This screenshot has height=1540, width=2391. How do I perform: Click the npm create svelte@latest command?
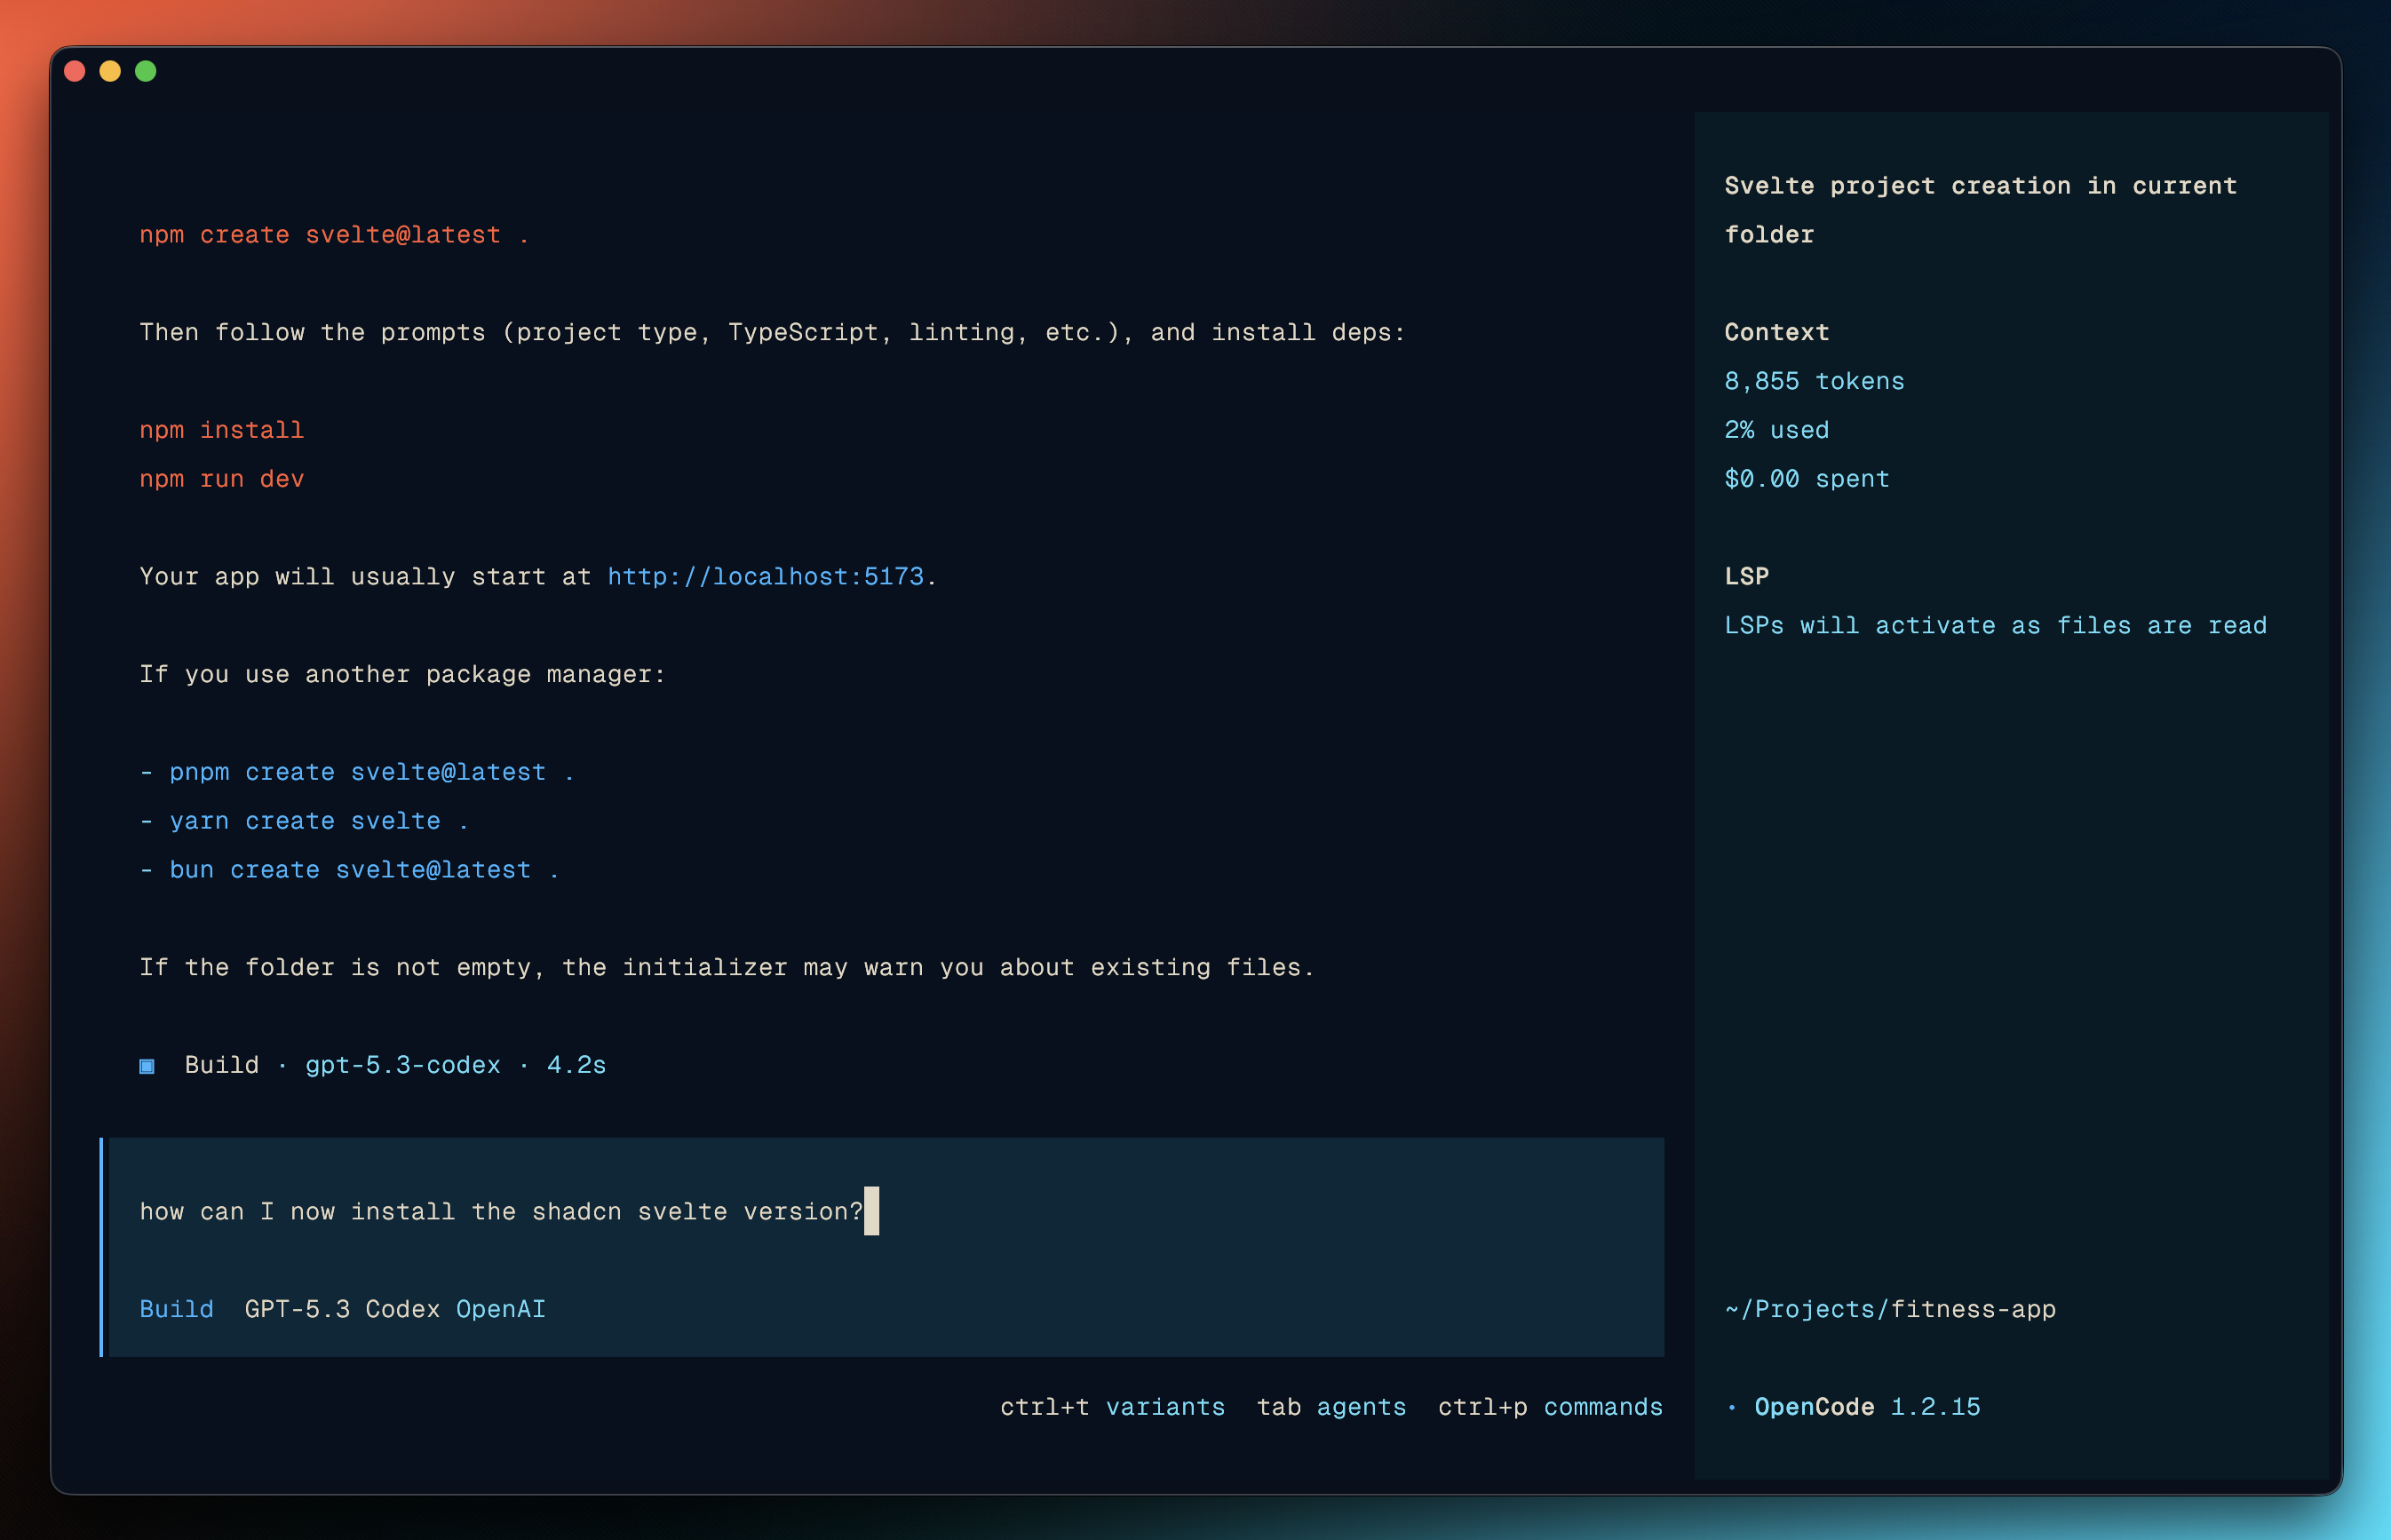(x=334, y=235)
